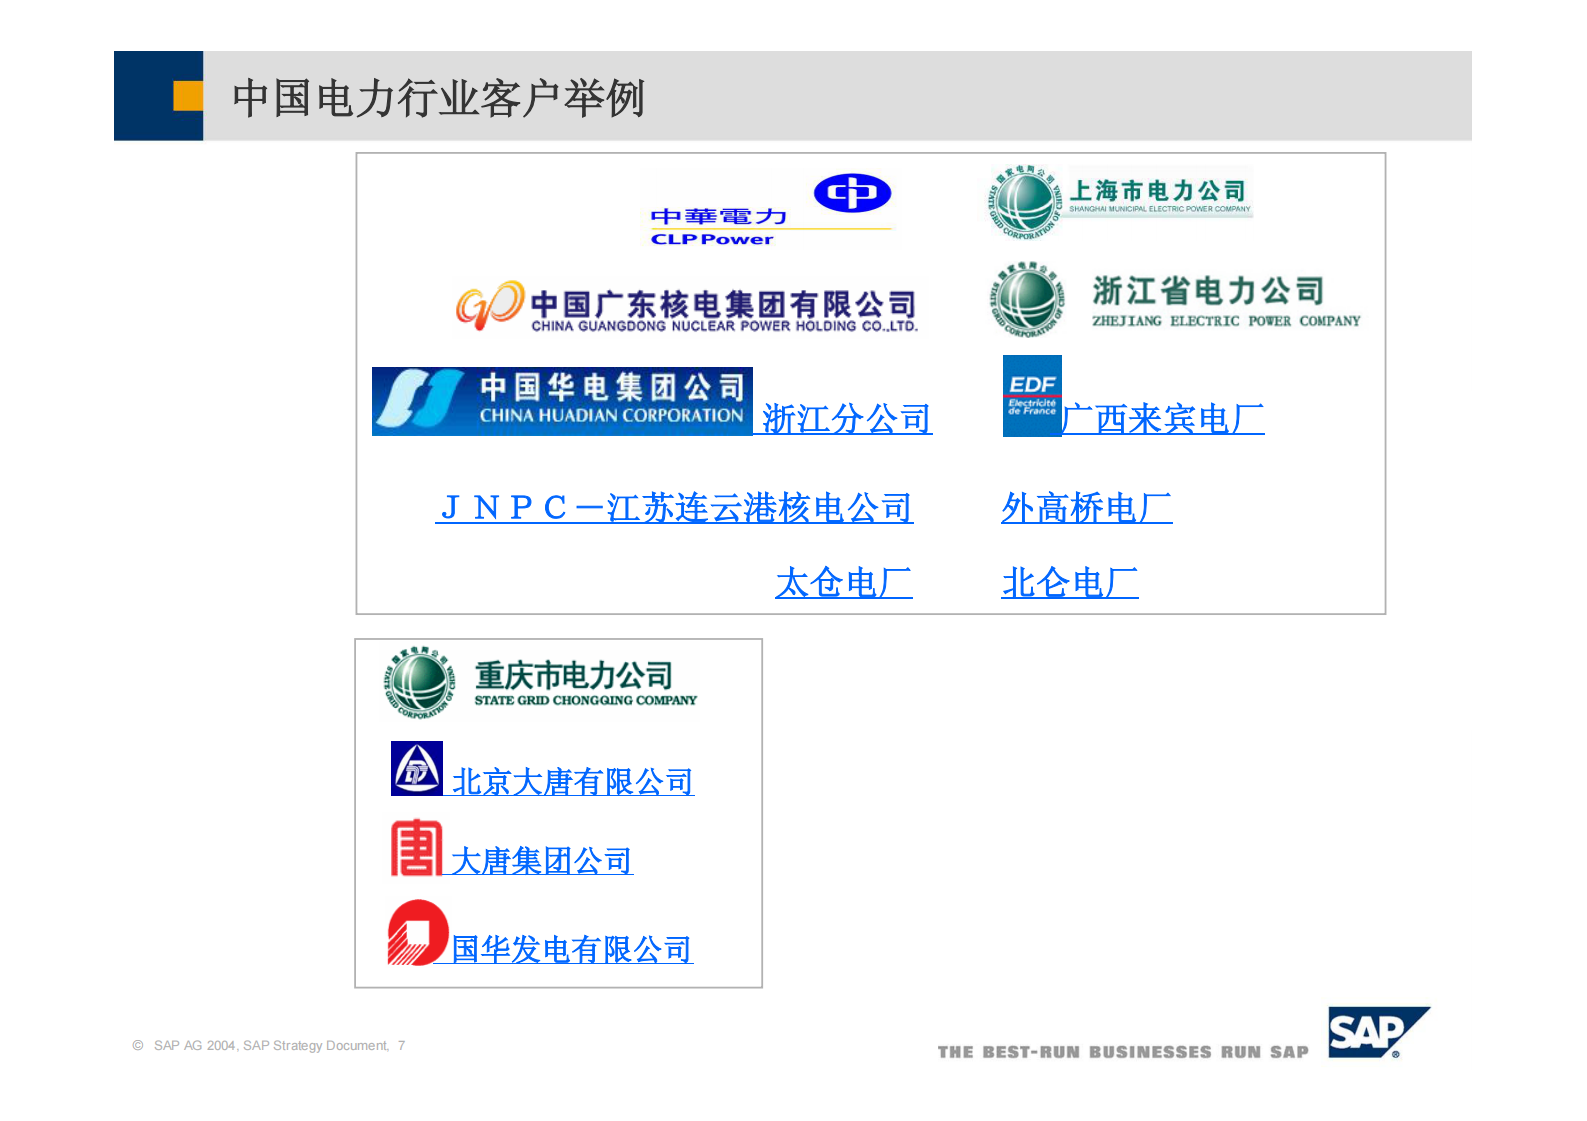Click the CLP Power caption text
The width and height of the screenshot is (1587, 1121).
712,239
